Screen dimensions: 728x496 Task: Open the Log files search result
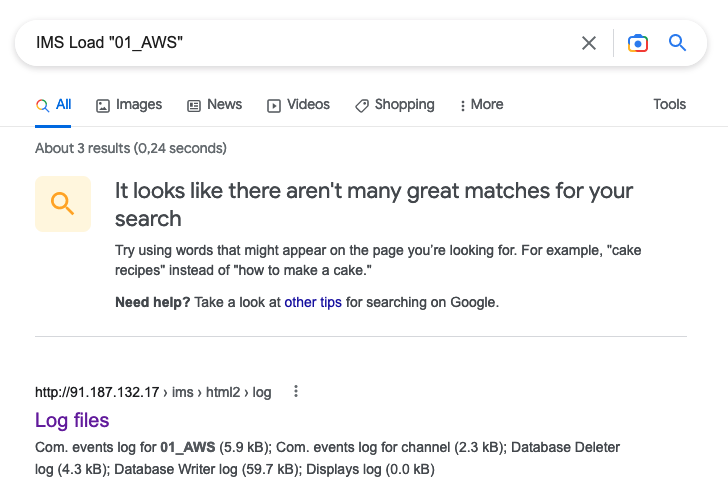72,420
